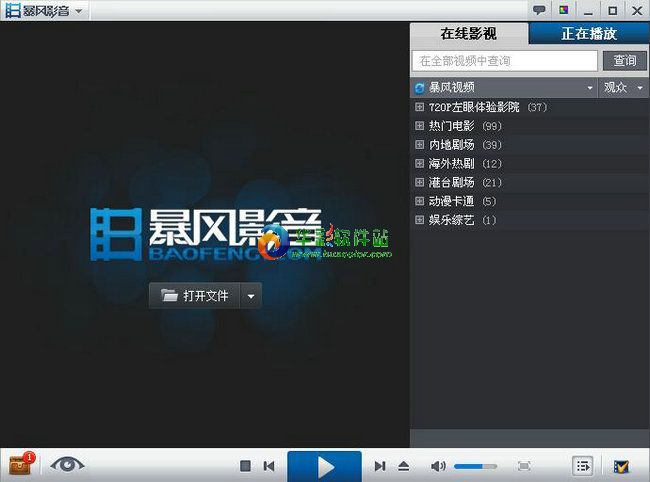Open the checkmark box icon at bottom right

(x=621, y=467)
